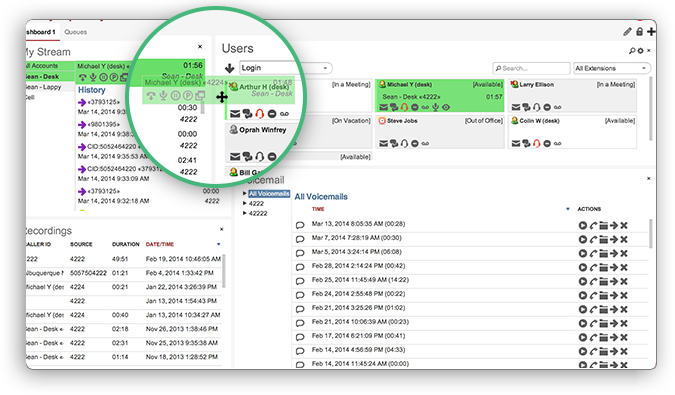
Task: Delete the Feb 25, 2014 voicemail
Action: click(x=624, y=281)
